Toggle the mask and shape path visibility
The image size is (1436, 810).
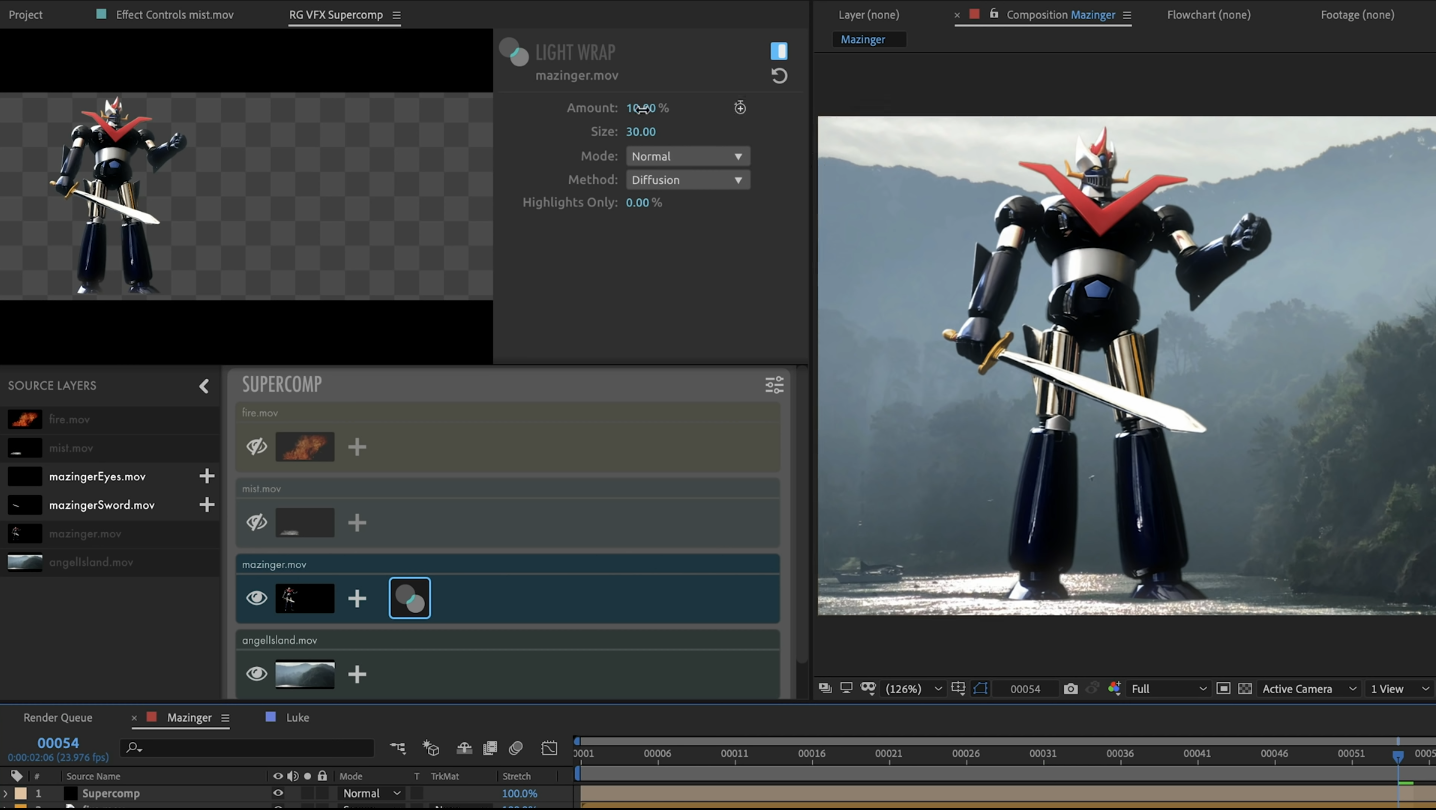click(981, 689)
